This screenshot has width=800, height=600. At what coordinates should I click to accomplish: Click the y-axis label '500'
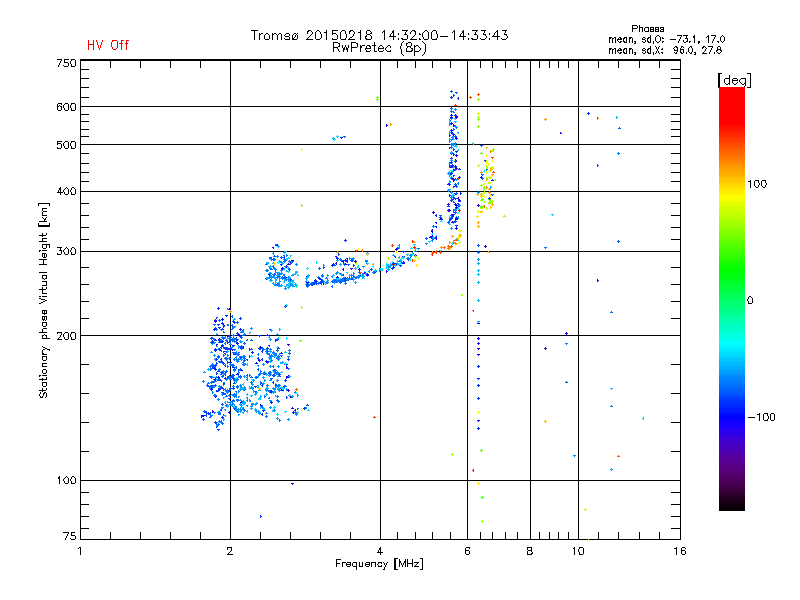pyautogui.click(x=67, y=145)
